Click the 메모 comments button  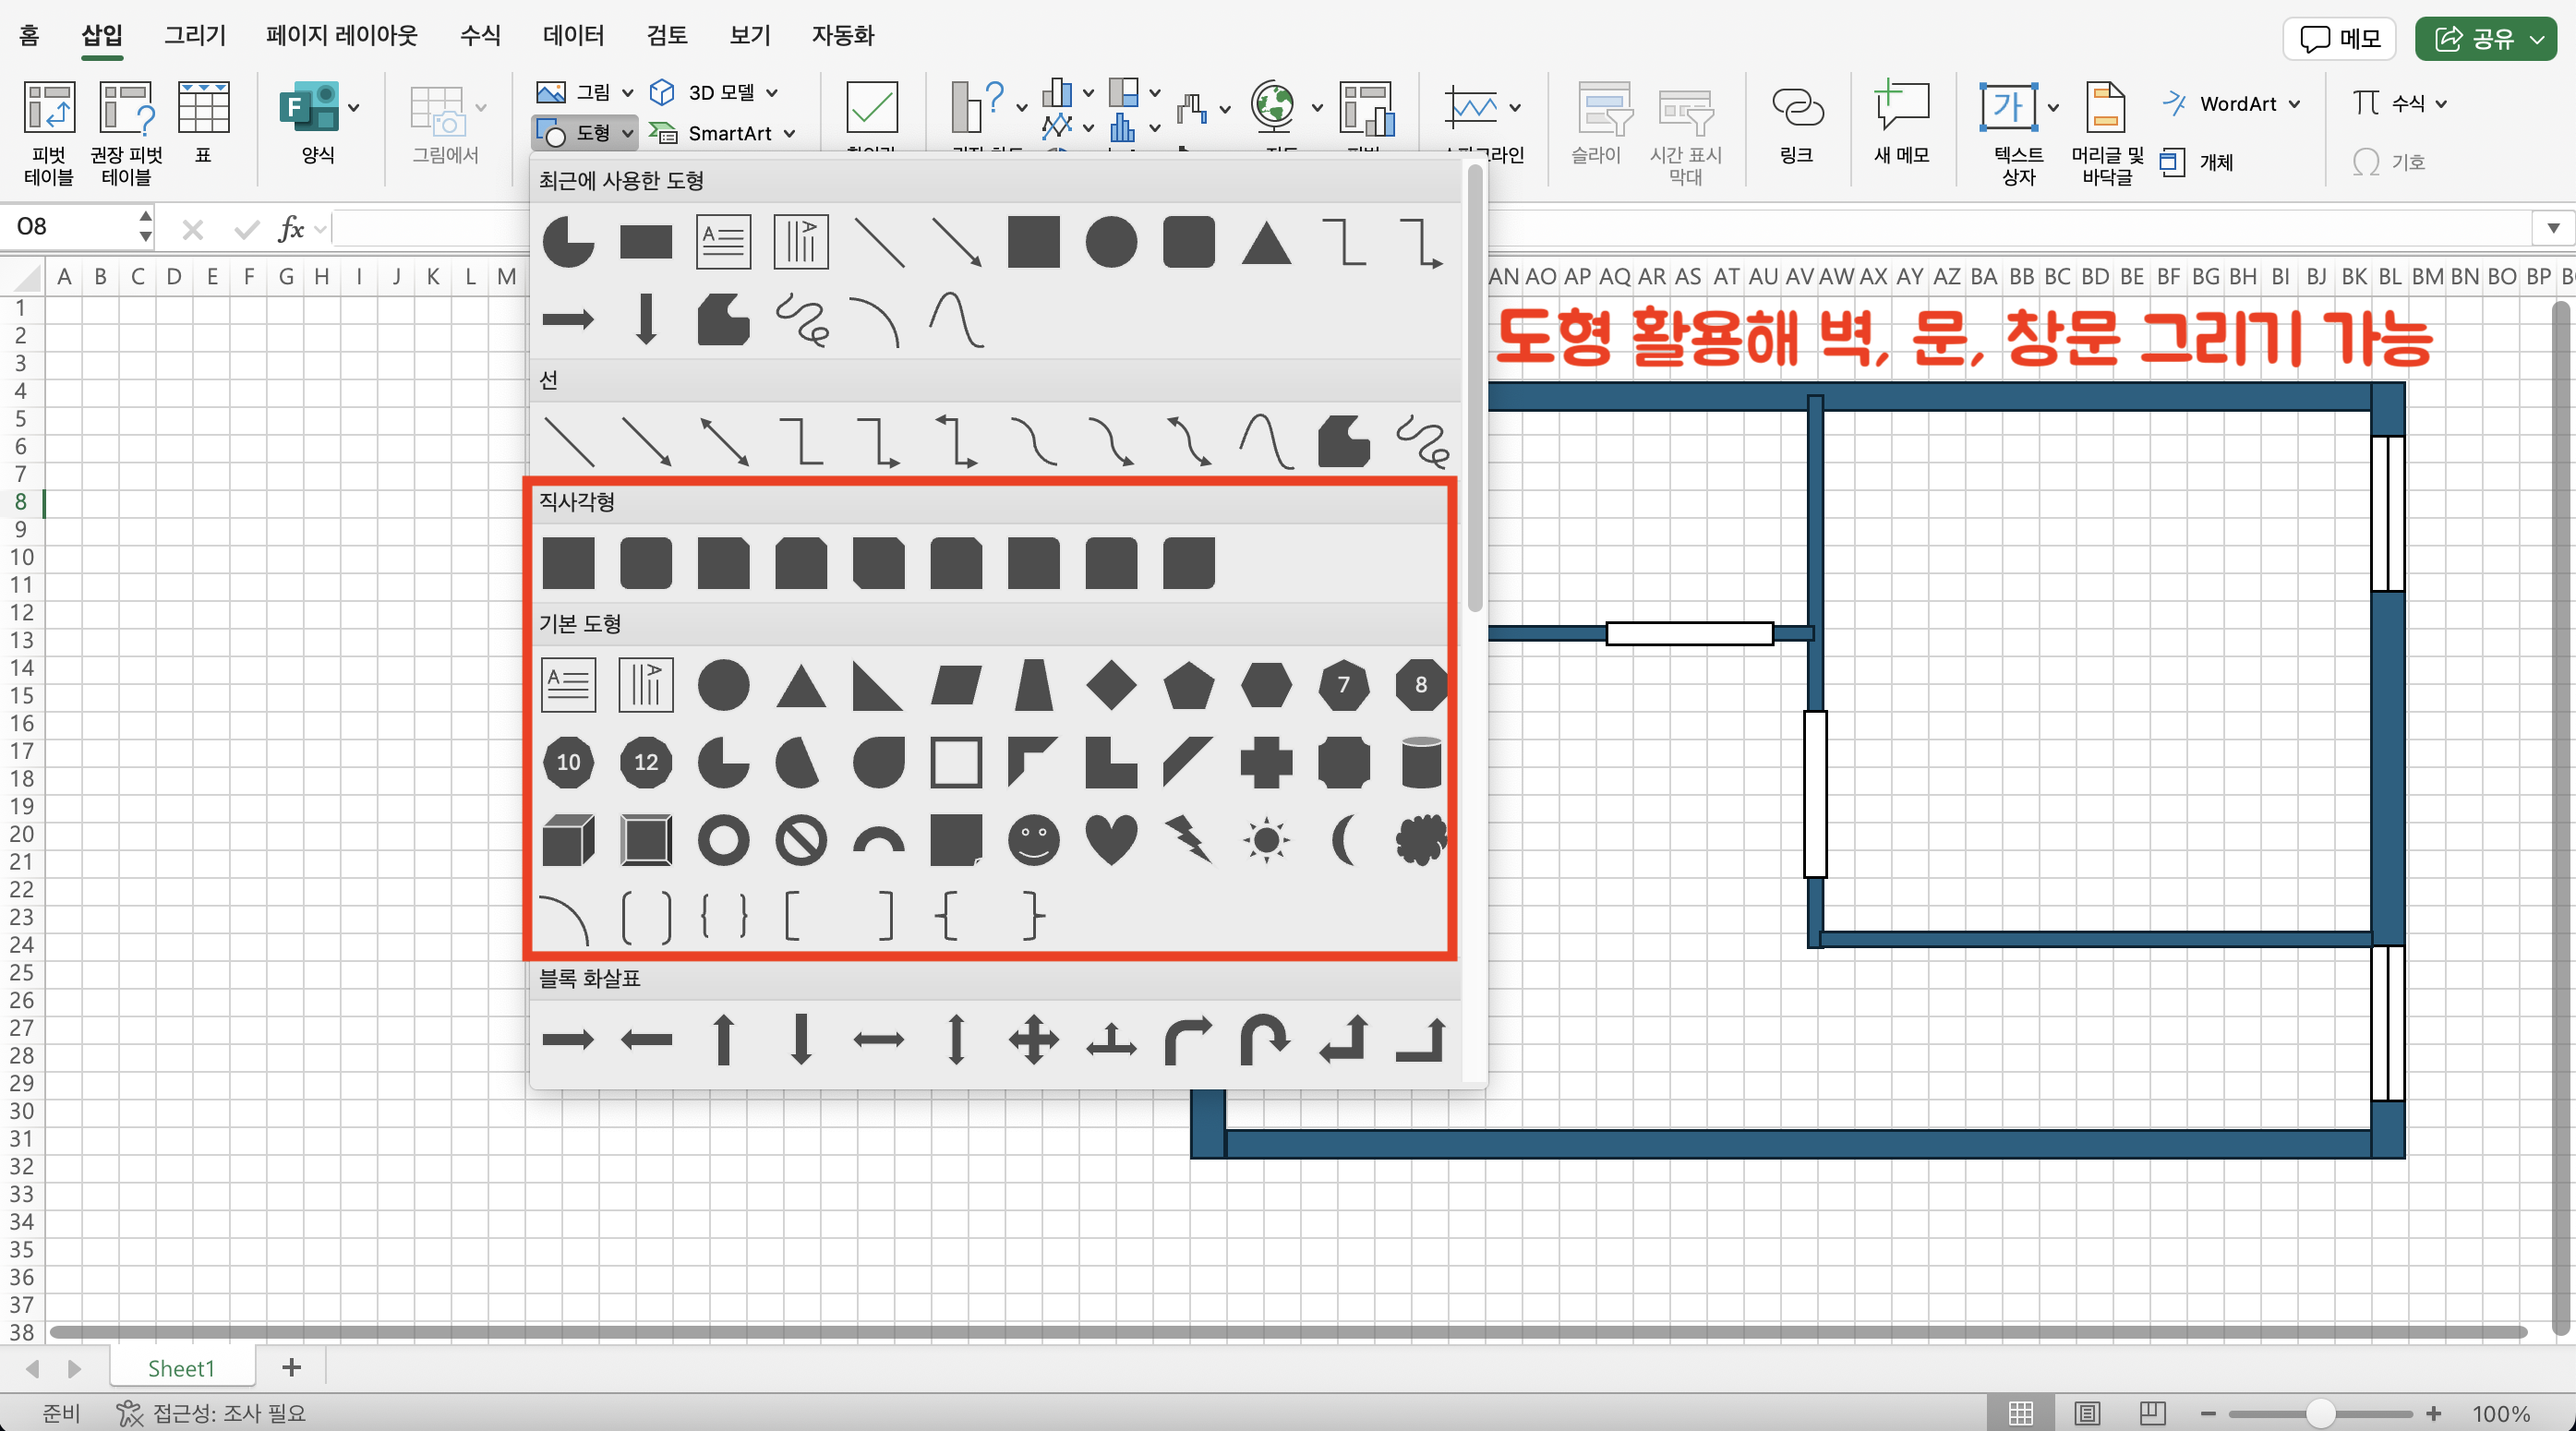2339,39
